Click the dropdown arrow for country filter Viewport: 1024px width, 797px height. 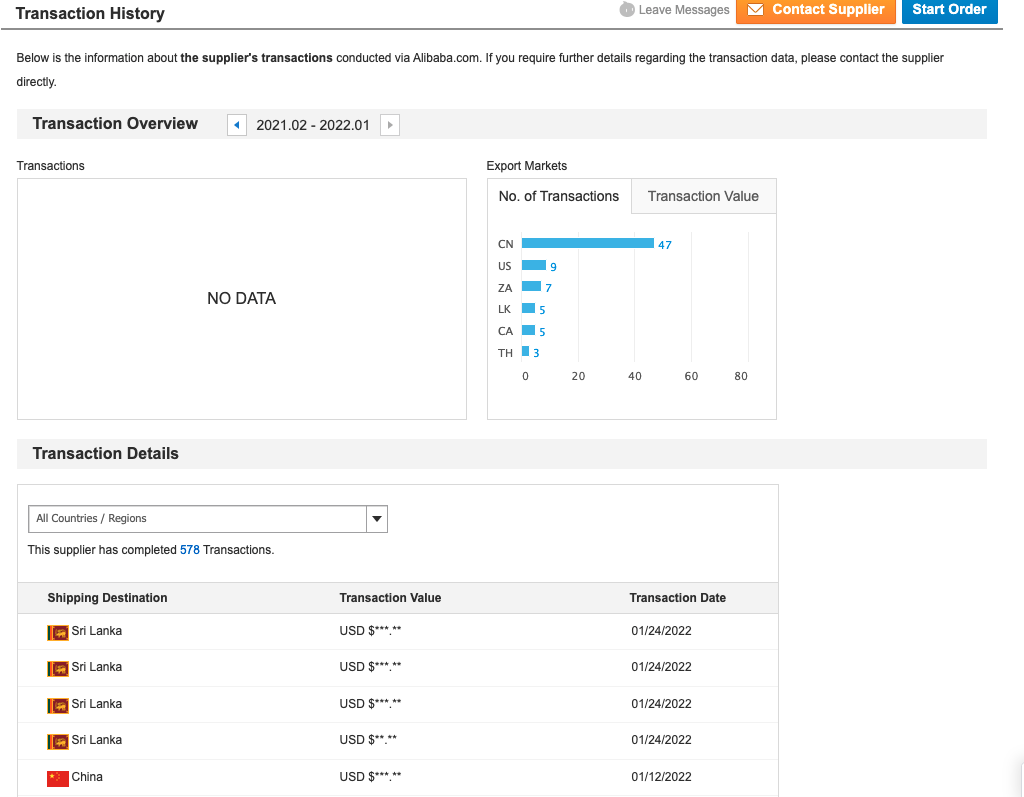coord(377,518)
